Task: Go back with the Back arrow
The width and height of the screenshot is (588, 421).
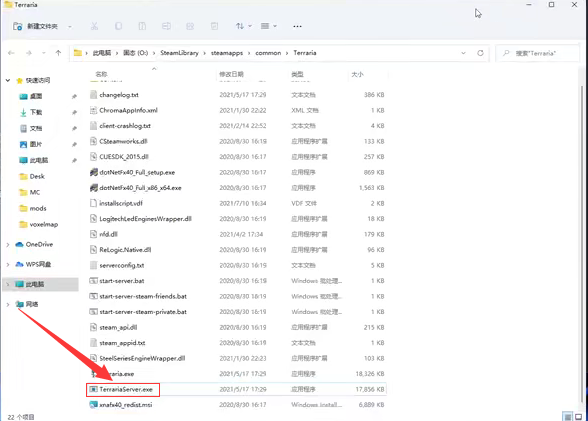Action: coord(11,53)
